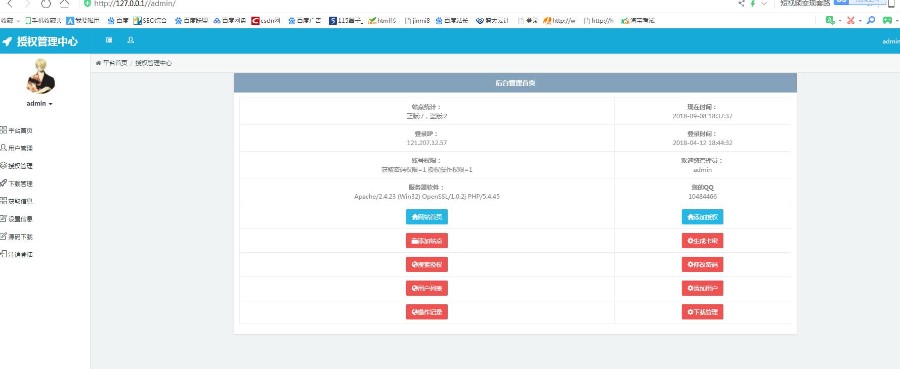Click red 添加用户 button
The image size is (900, 369).
(703, 288)
